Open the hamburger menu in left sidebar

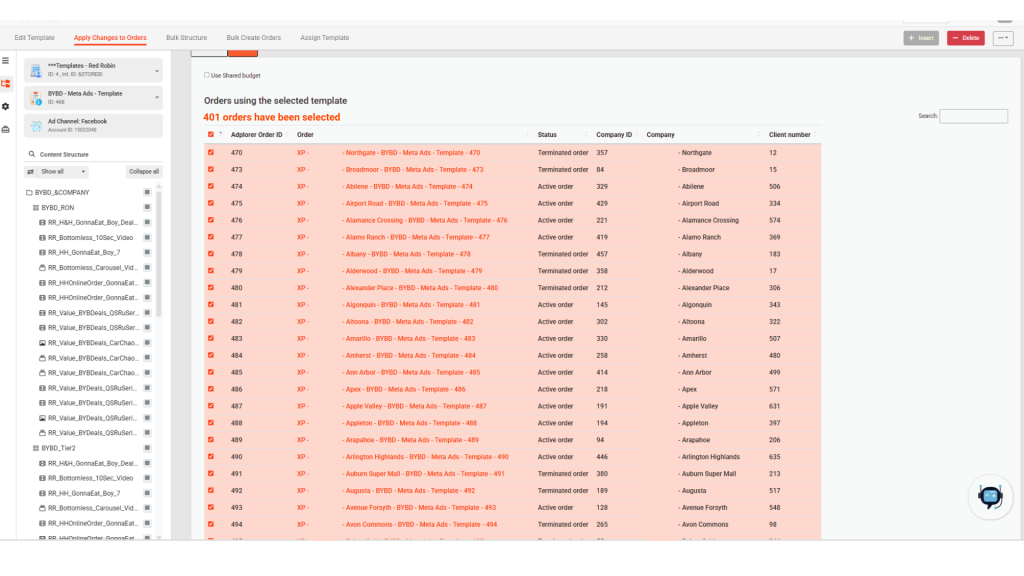click(6, 61)
